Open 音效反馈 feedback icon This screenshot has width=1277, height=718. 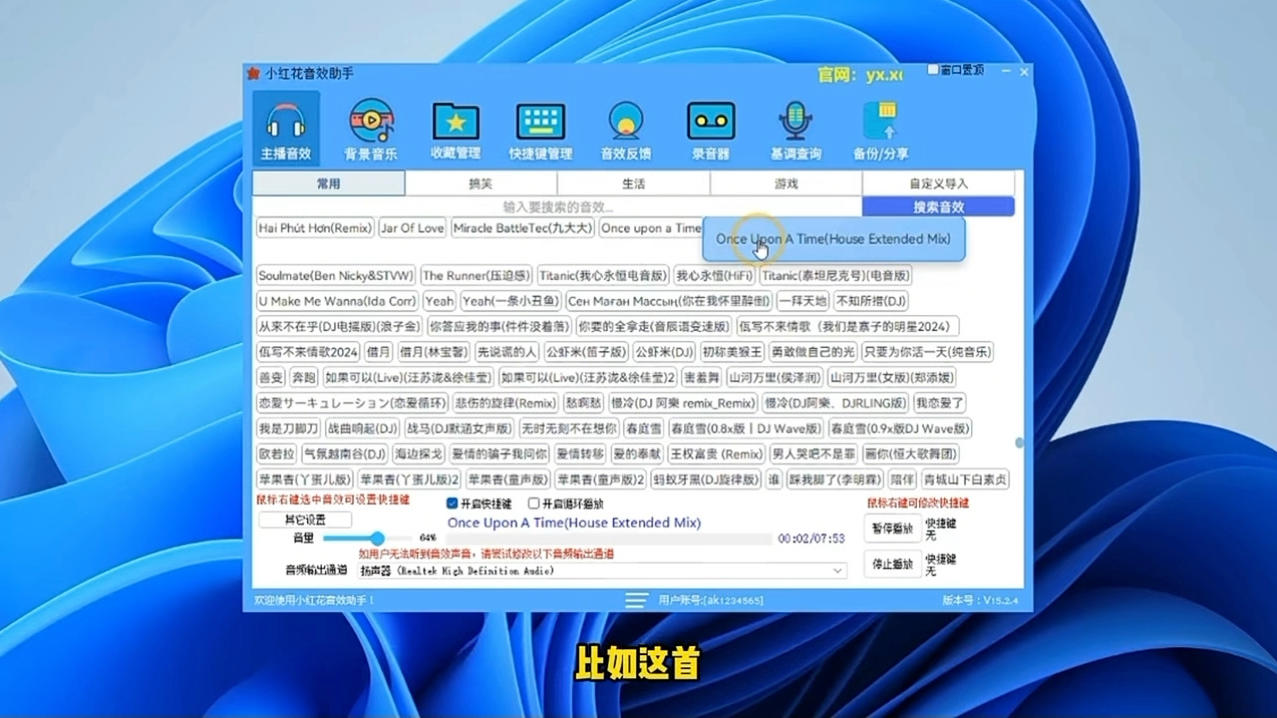pyautogui.click(x=626, y=128)
